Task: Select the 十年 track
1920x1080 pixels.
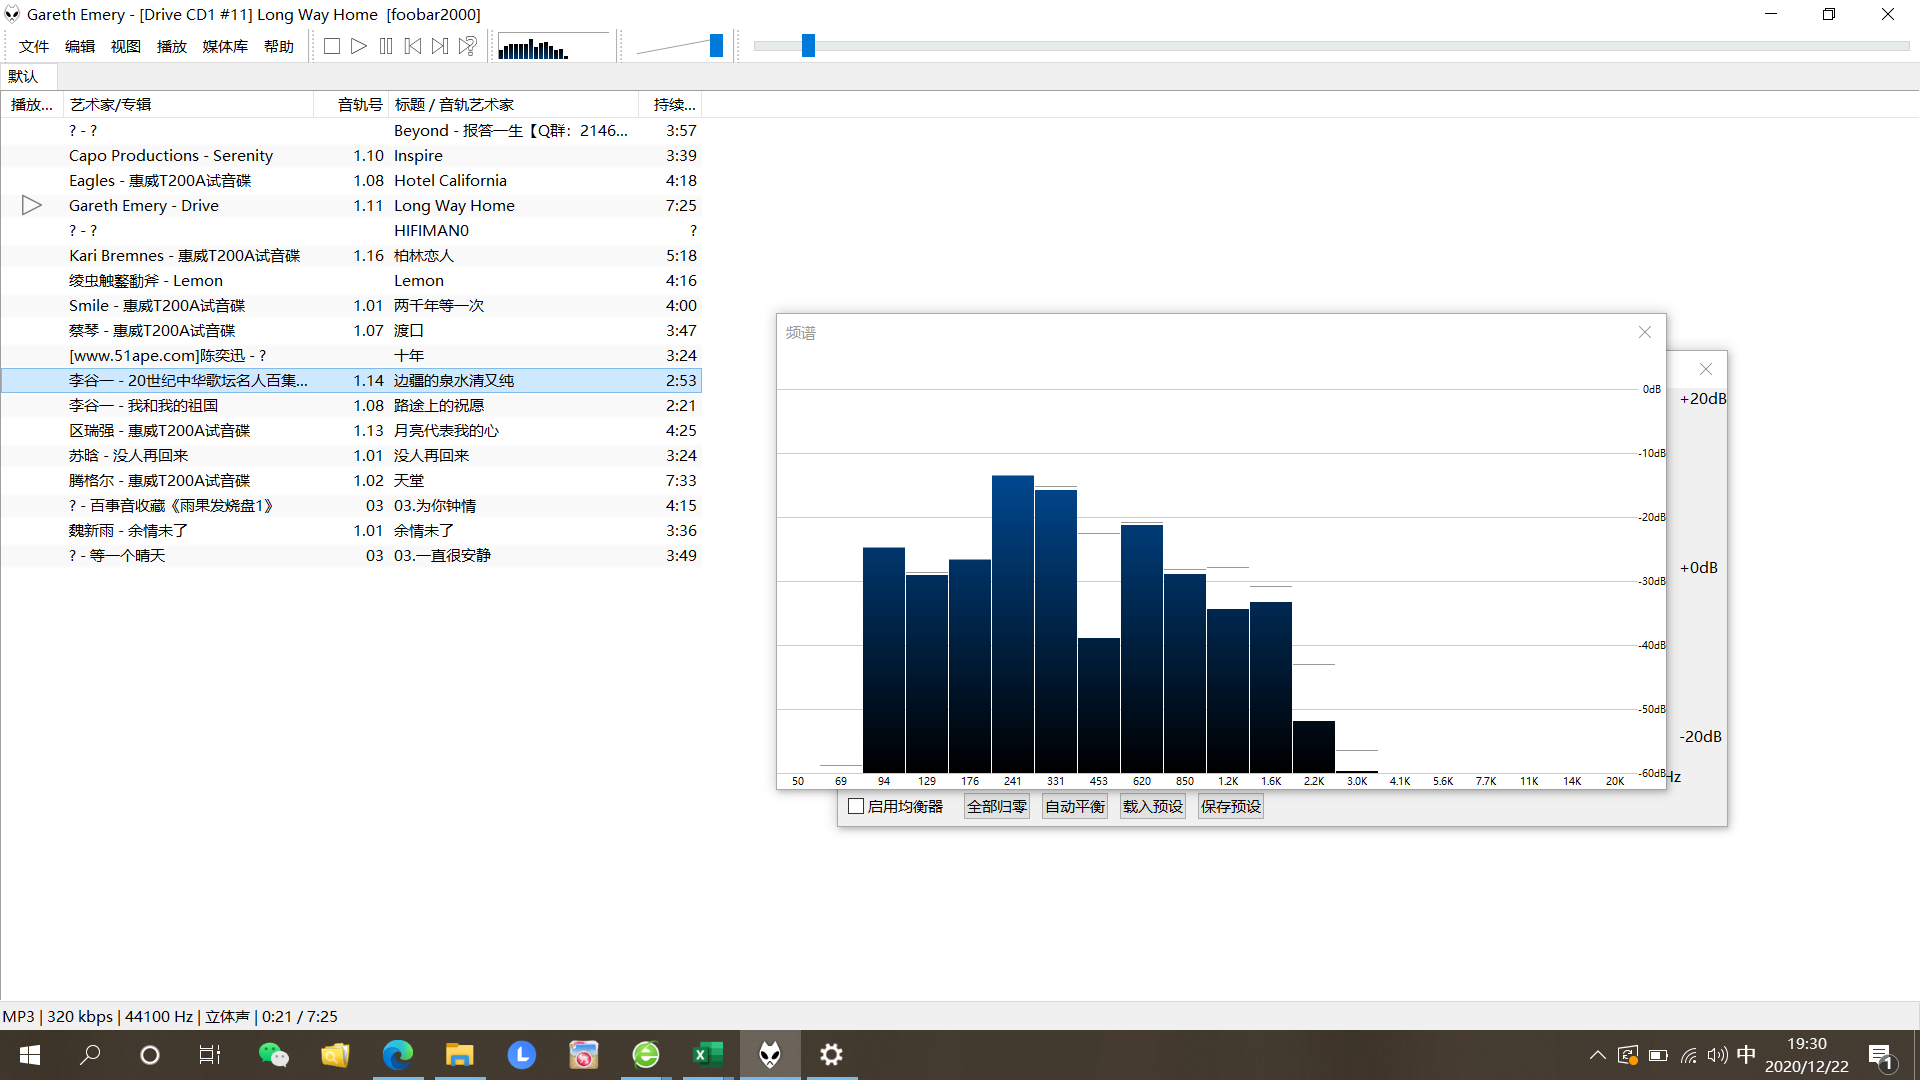Action: [351, 355]
